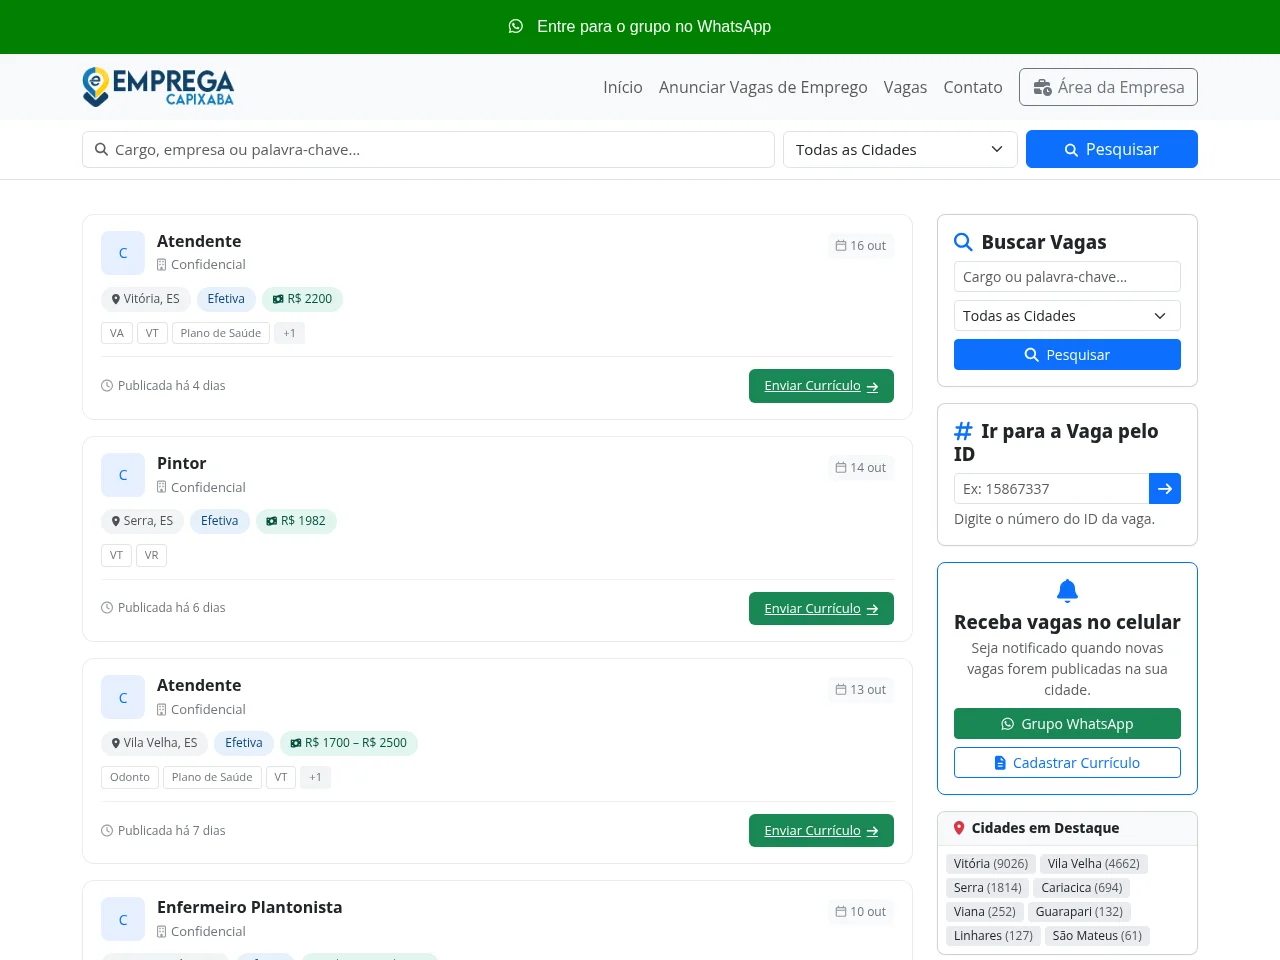Click Enviar Currículo for the Vitória Atendente
The image size is (1280, 960).
(821, 386)
